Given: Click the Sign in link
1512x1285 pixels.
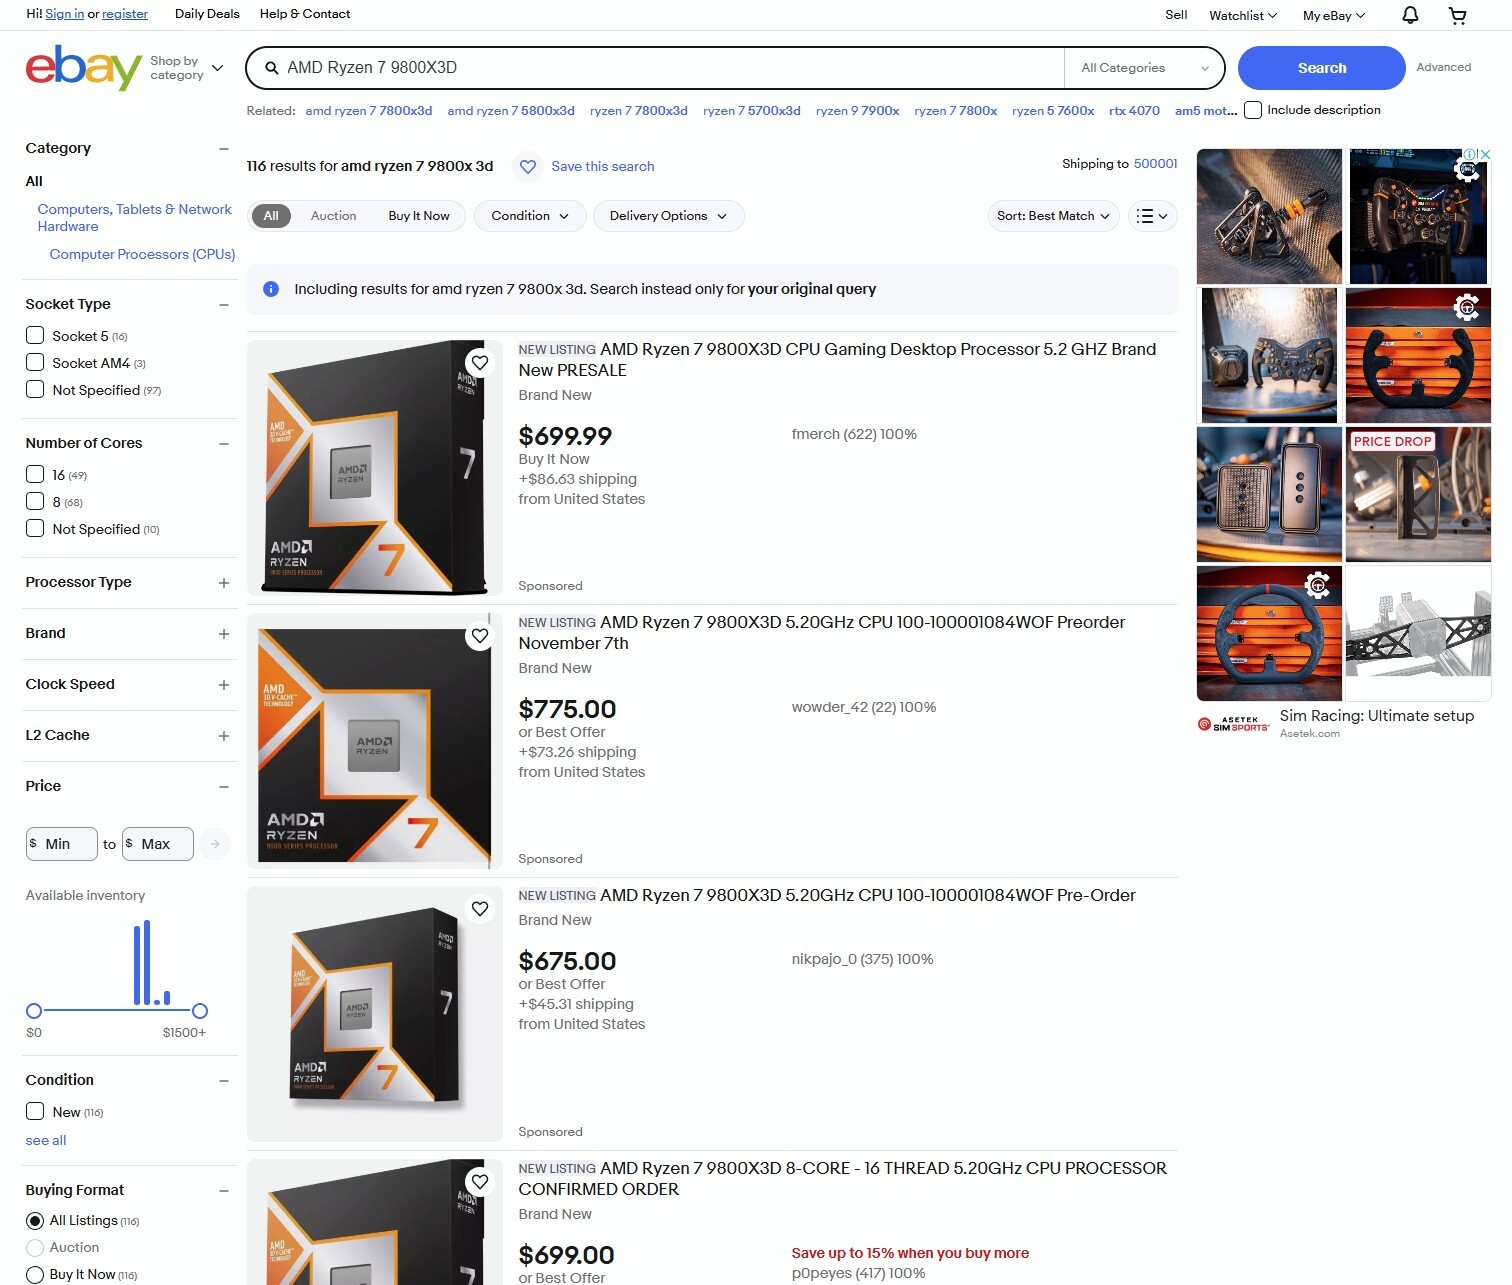Looking at the screenshot, I should (x=64, y=14).
